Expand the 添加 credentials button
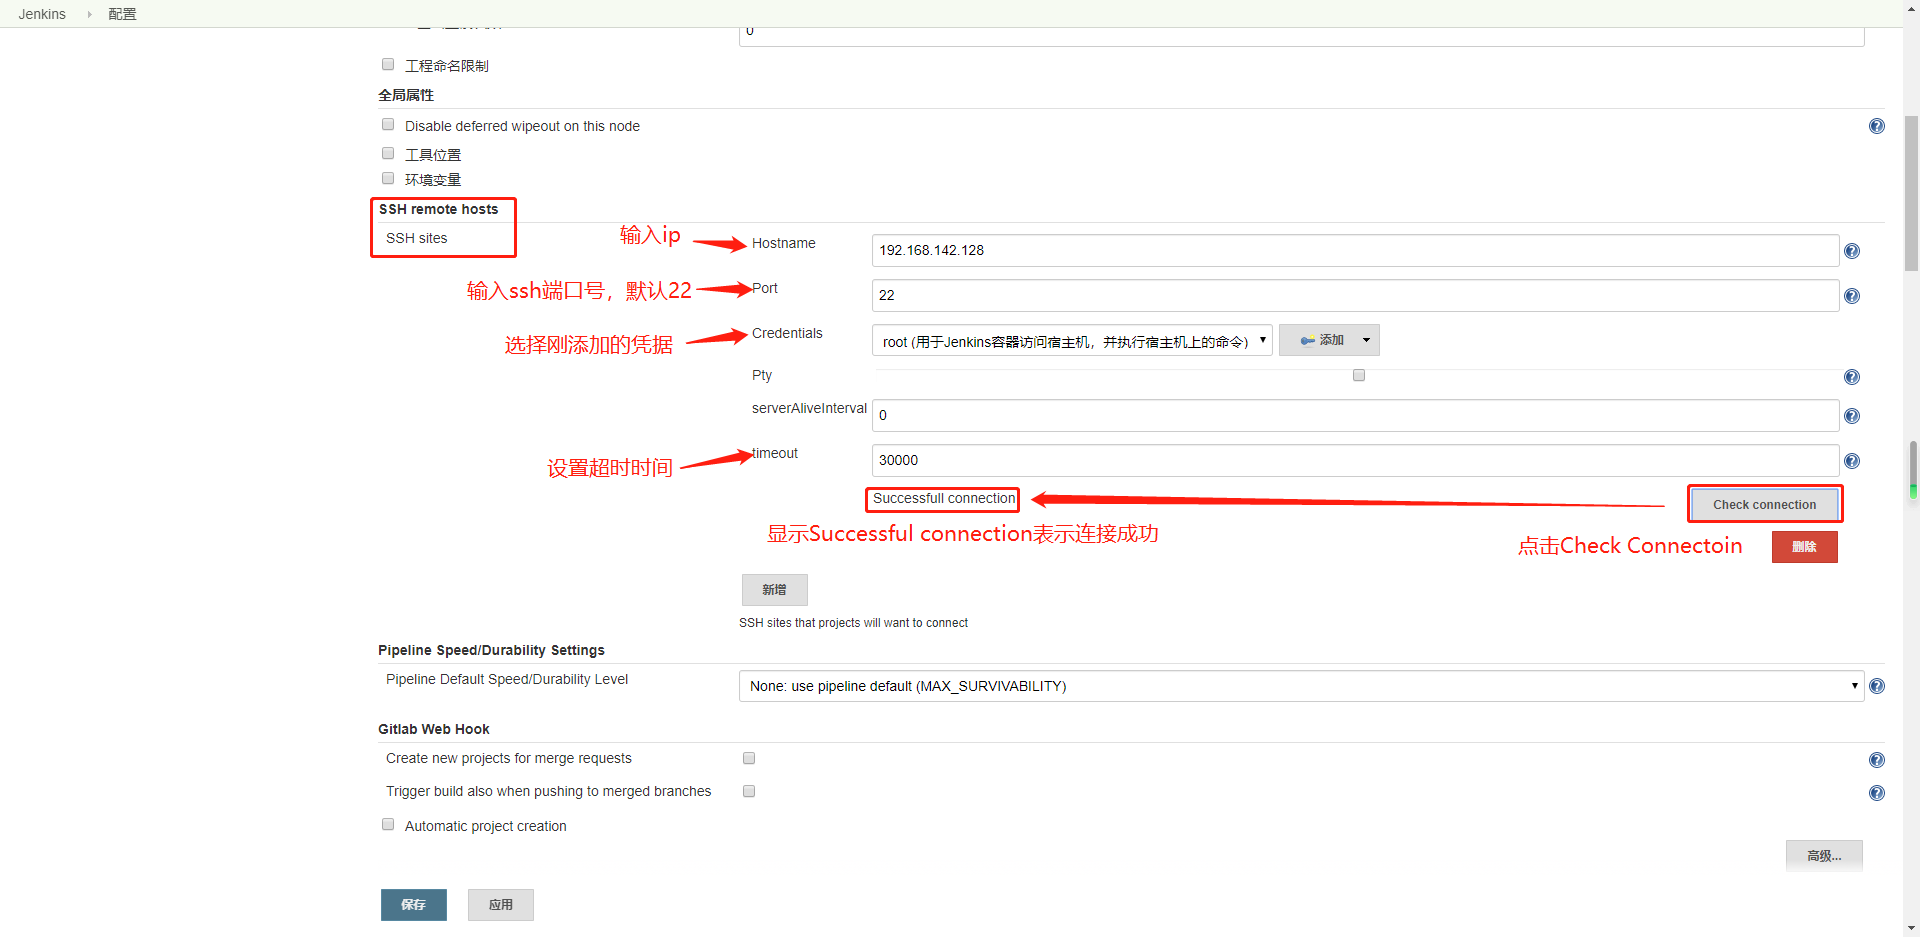 pos(1329,340)
